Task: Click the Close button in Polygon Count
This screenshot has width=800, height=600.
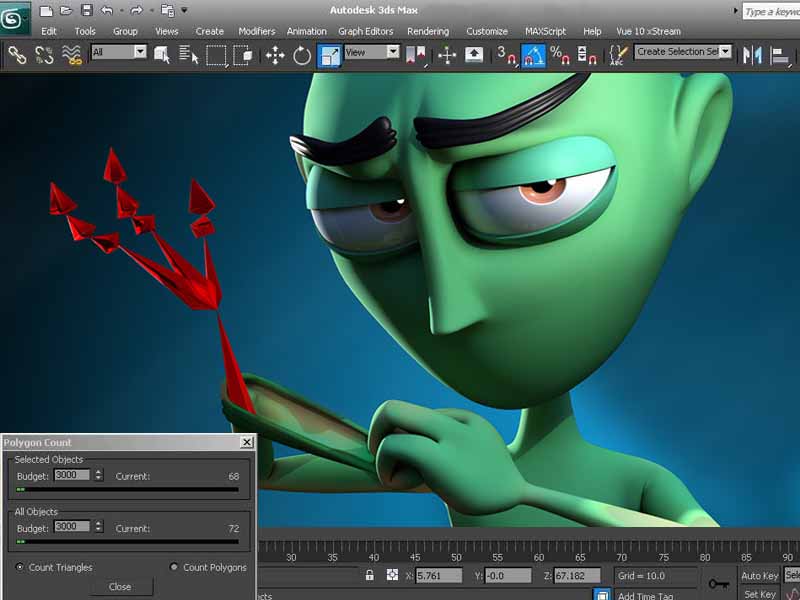Action: tap(120, 587)
